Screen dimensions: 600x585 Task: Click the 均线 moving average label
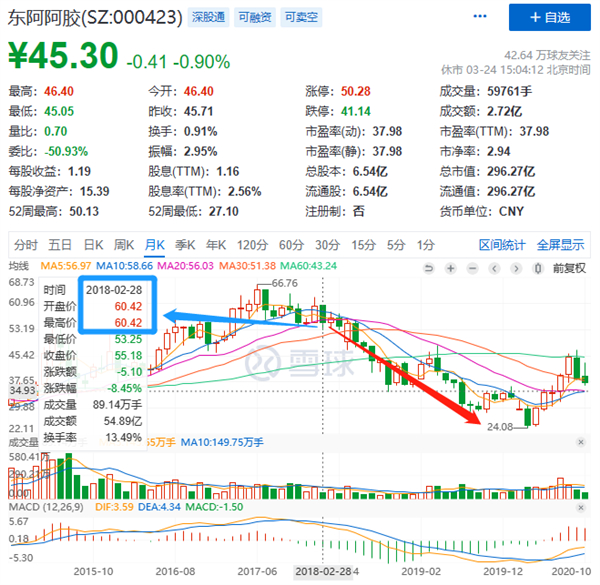pyautogui.click(x=19, y=266)
